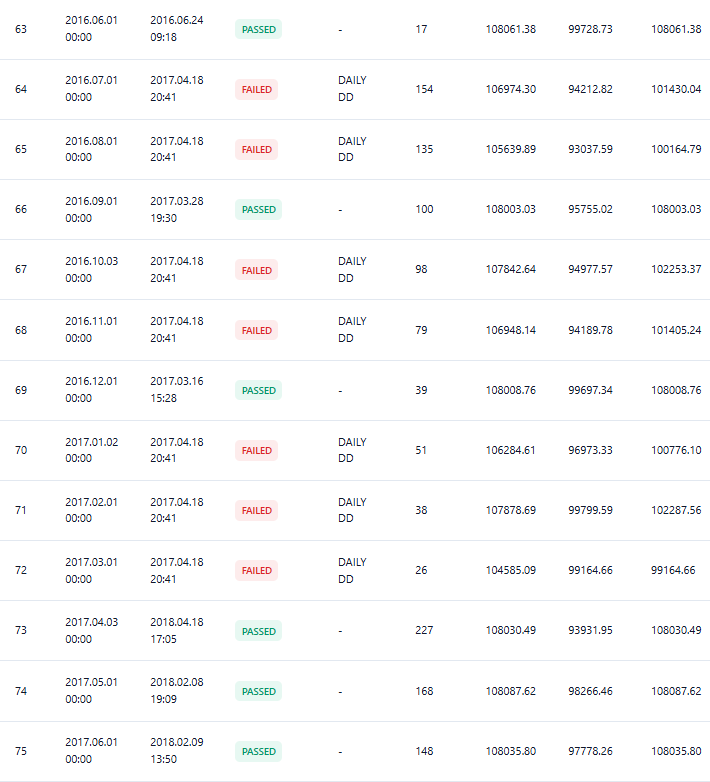Click the 2017.06.01 start date in row 75
Image resolution: width=710 pixels, height=782 pixels.
(x=91, y=743)
